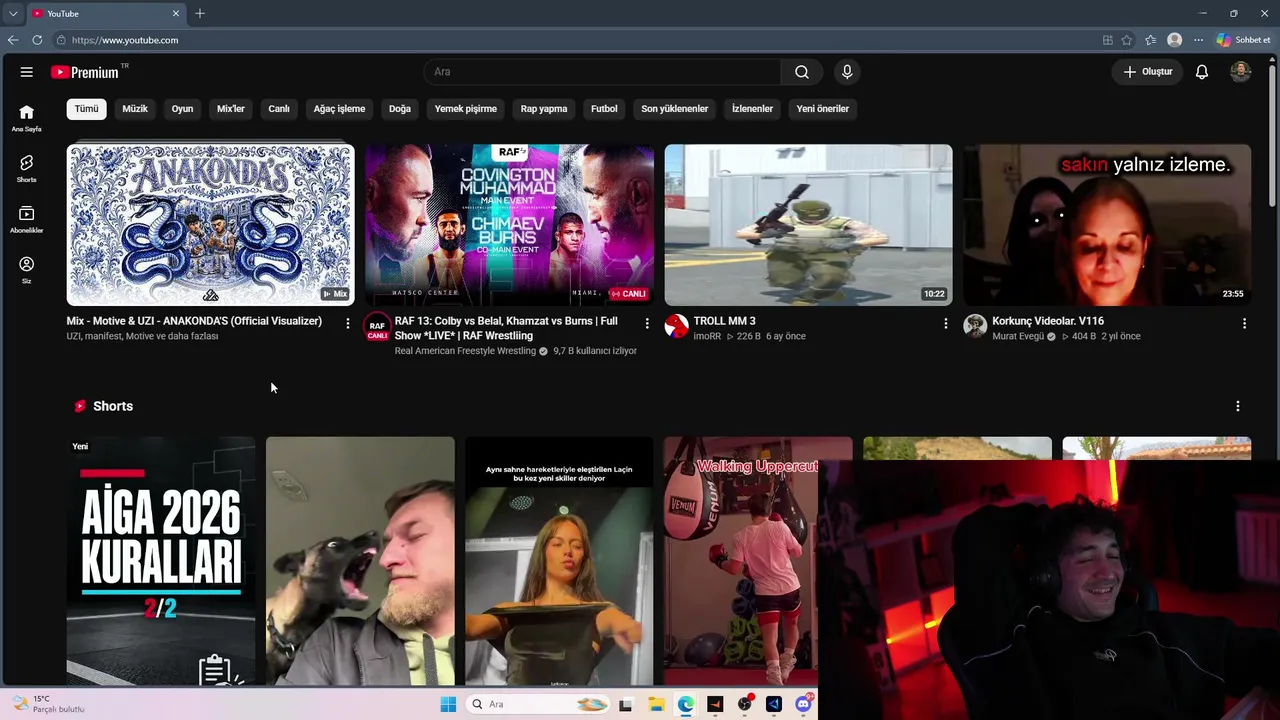Open the account avatar menu
This screenshot has height=720, width=1280.
coord(1240,72)
